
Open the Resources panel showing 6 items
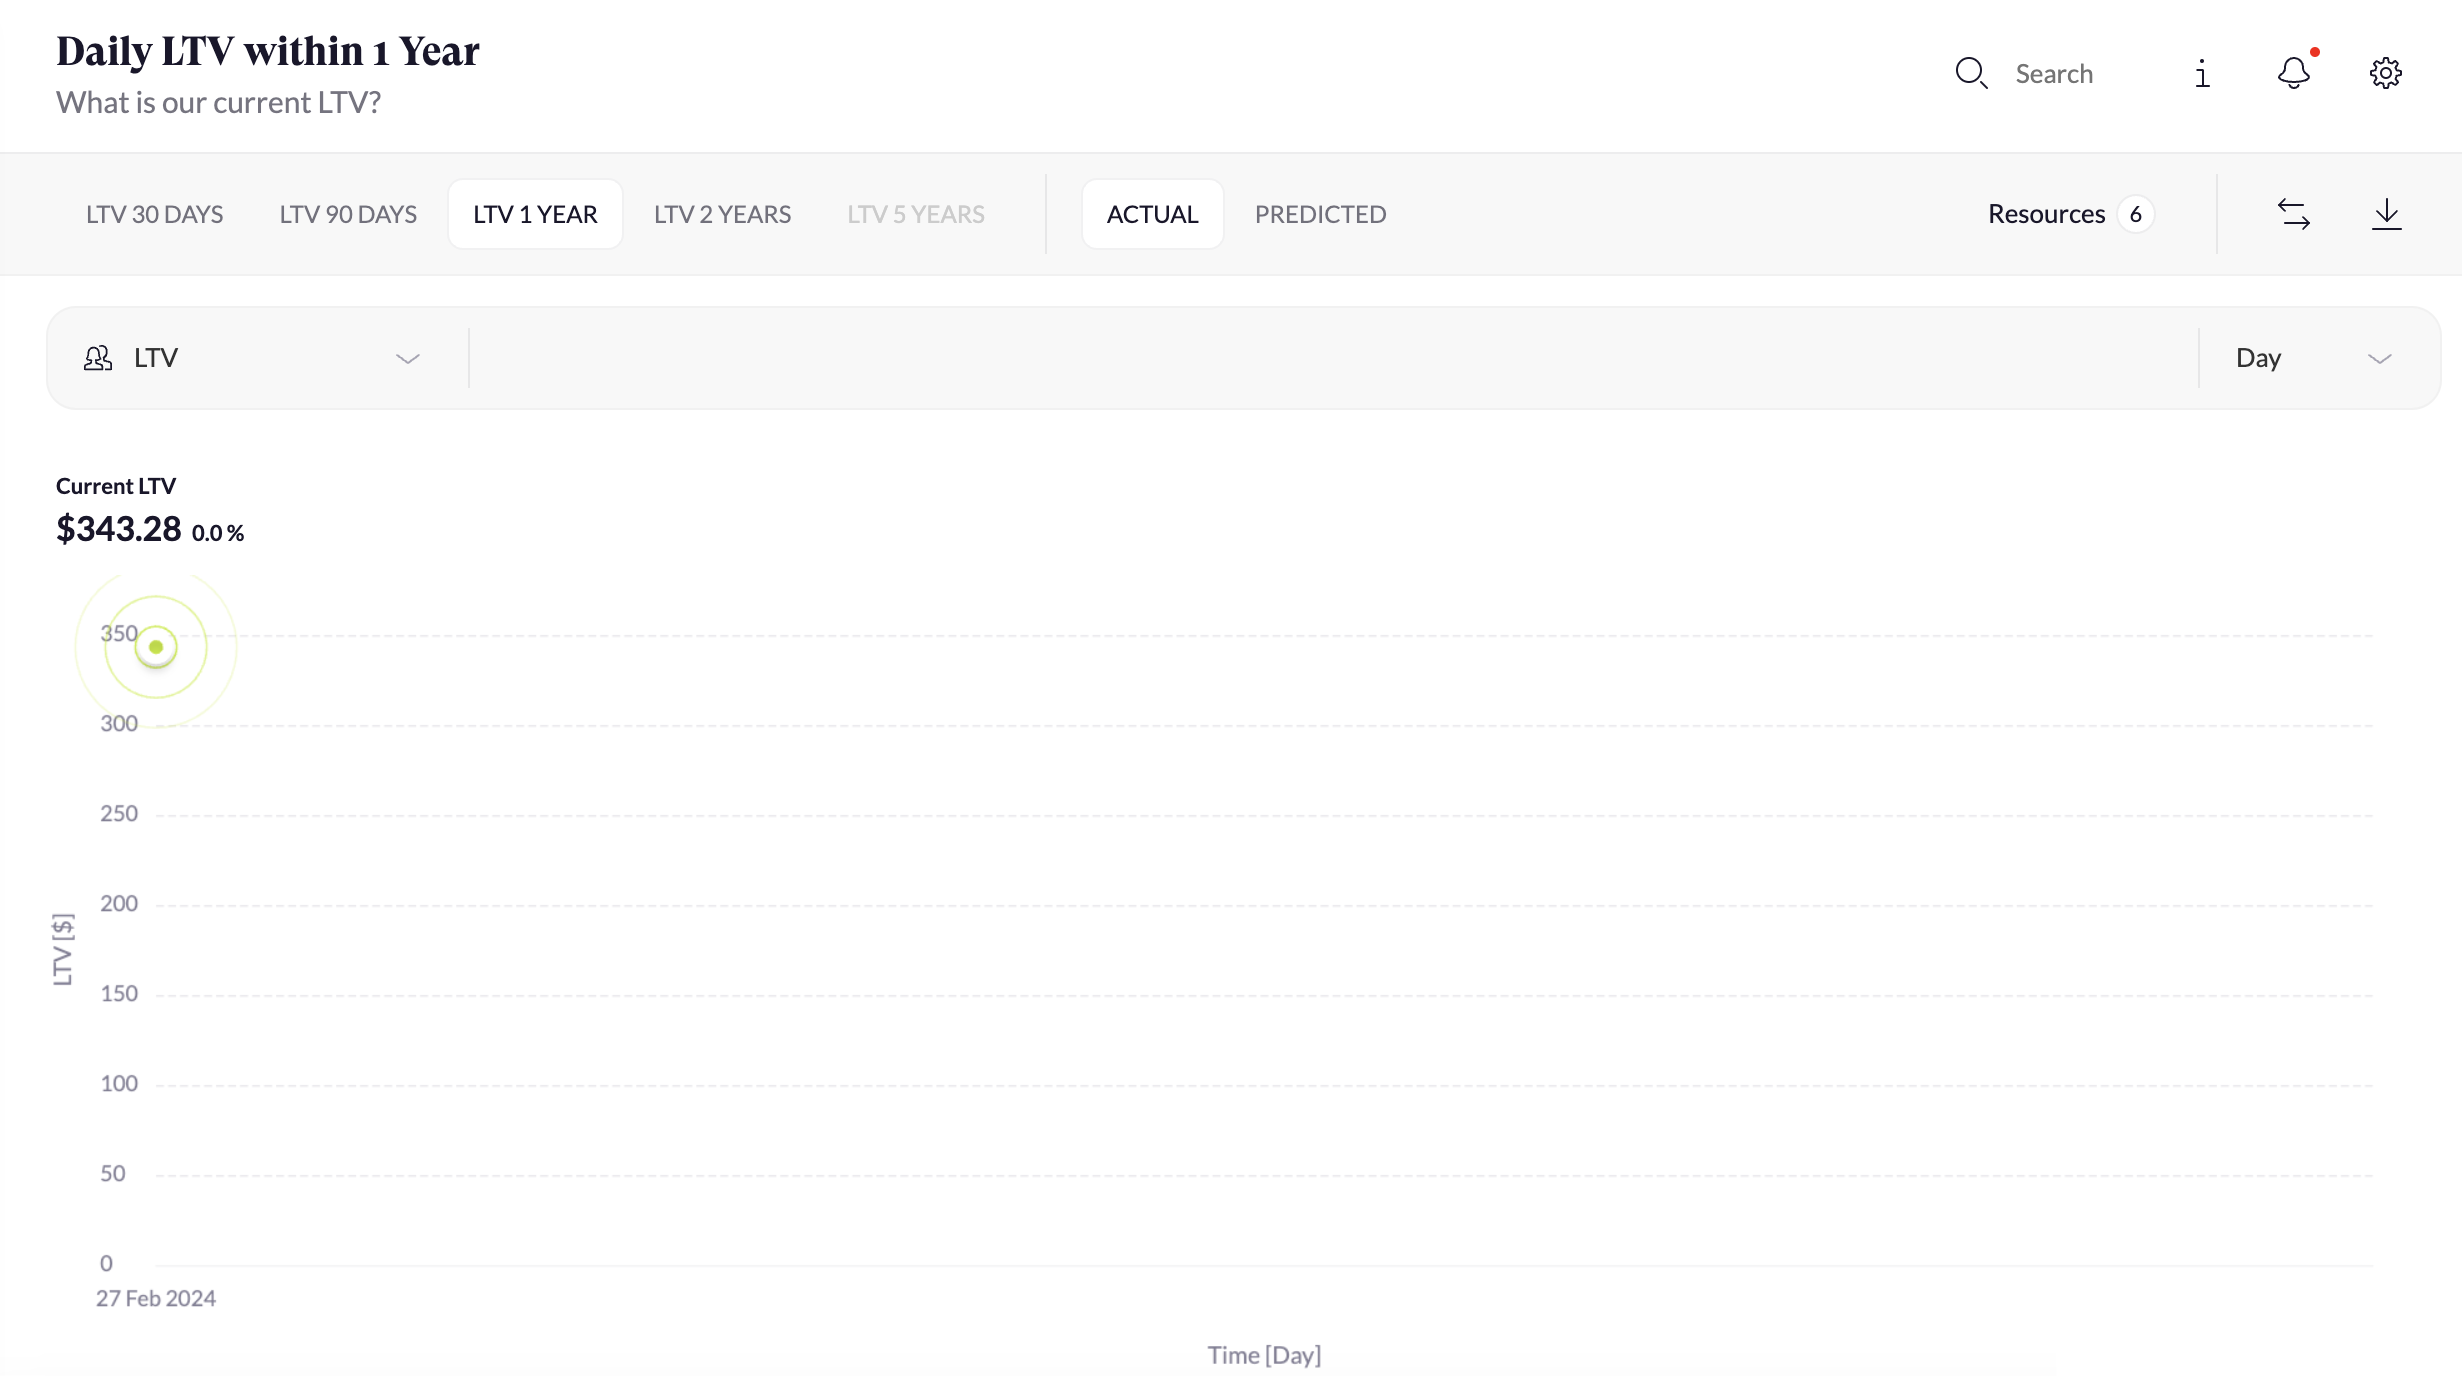2069,213
